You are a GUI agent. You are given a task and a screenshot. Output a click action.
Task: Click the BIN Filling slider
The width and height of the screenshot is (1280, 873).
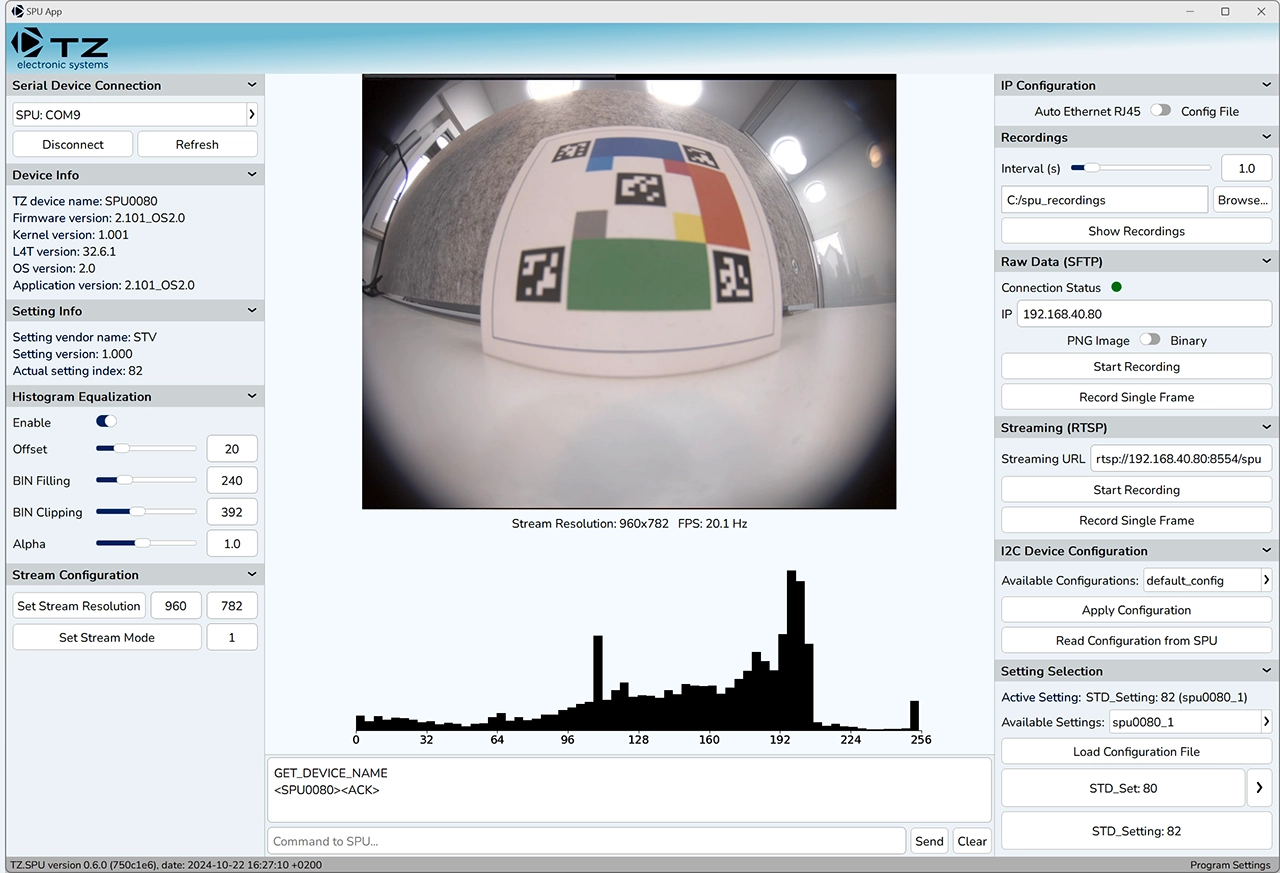point(146,480)
